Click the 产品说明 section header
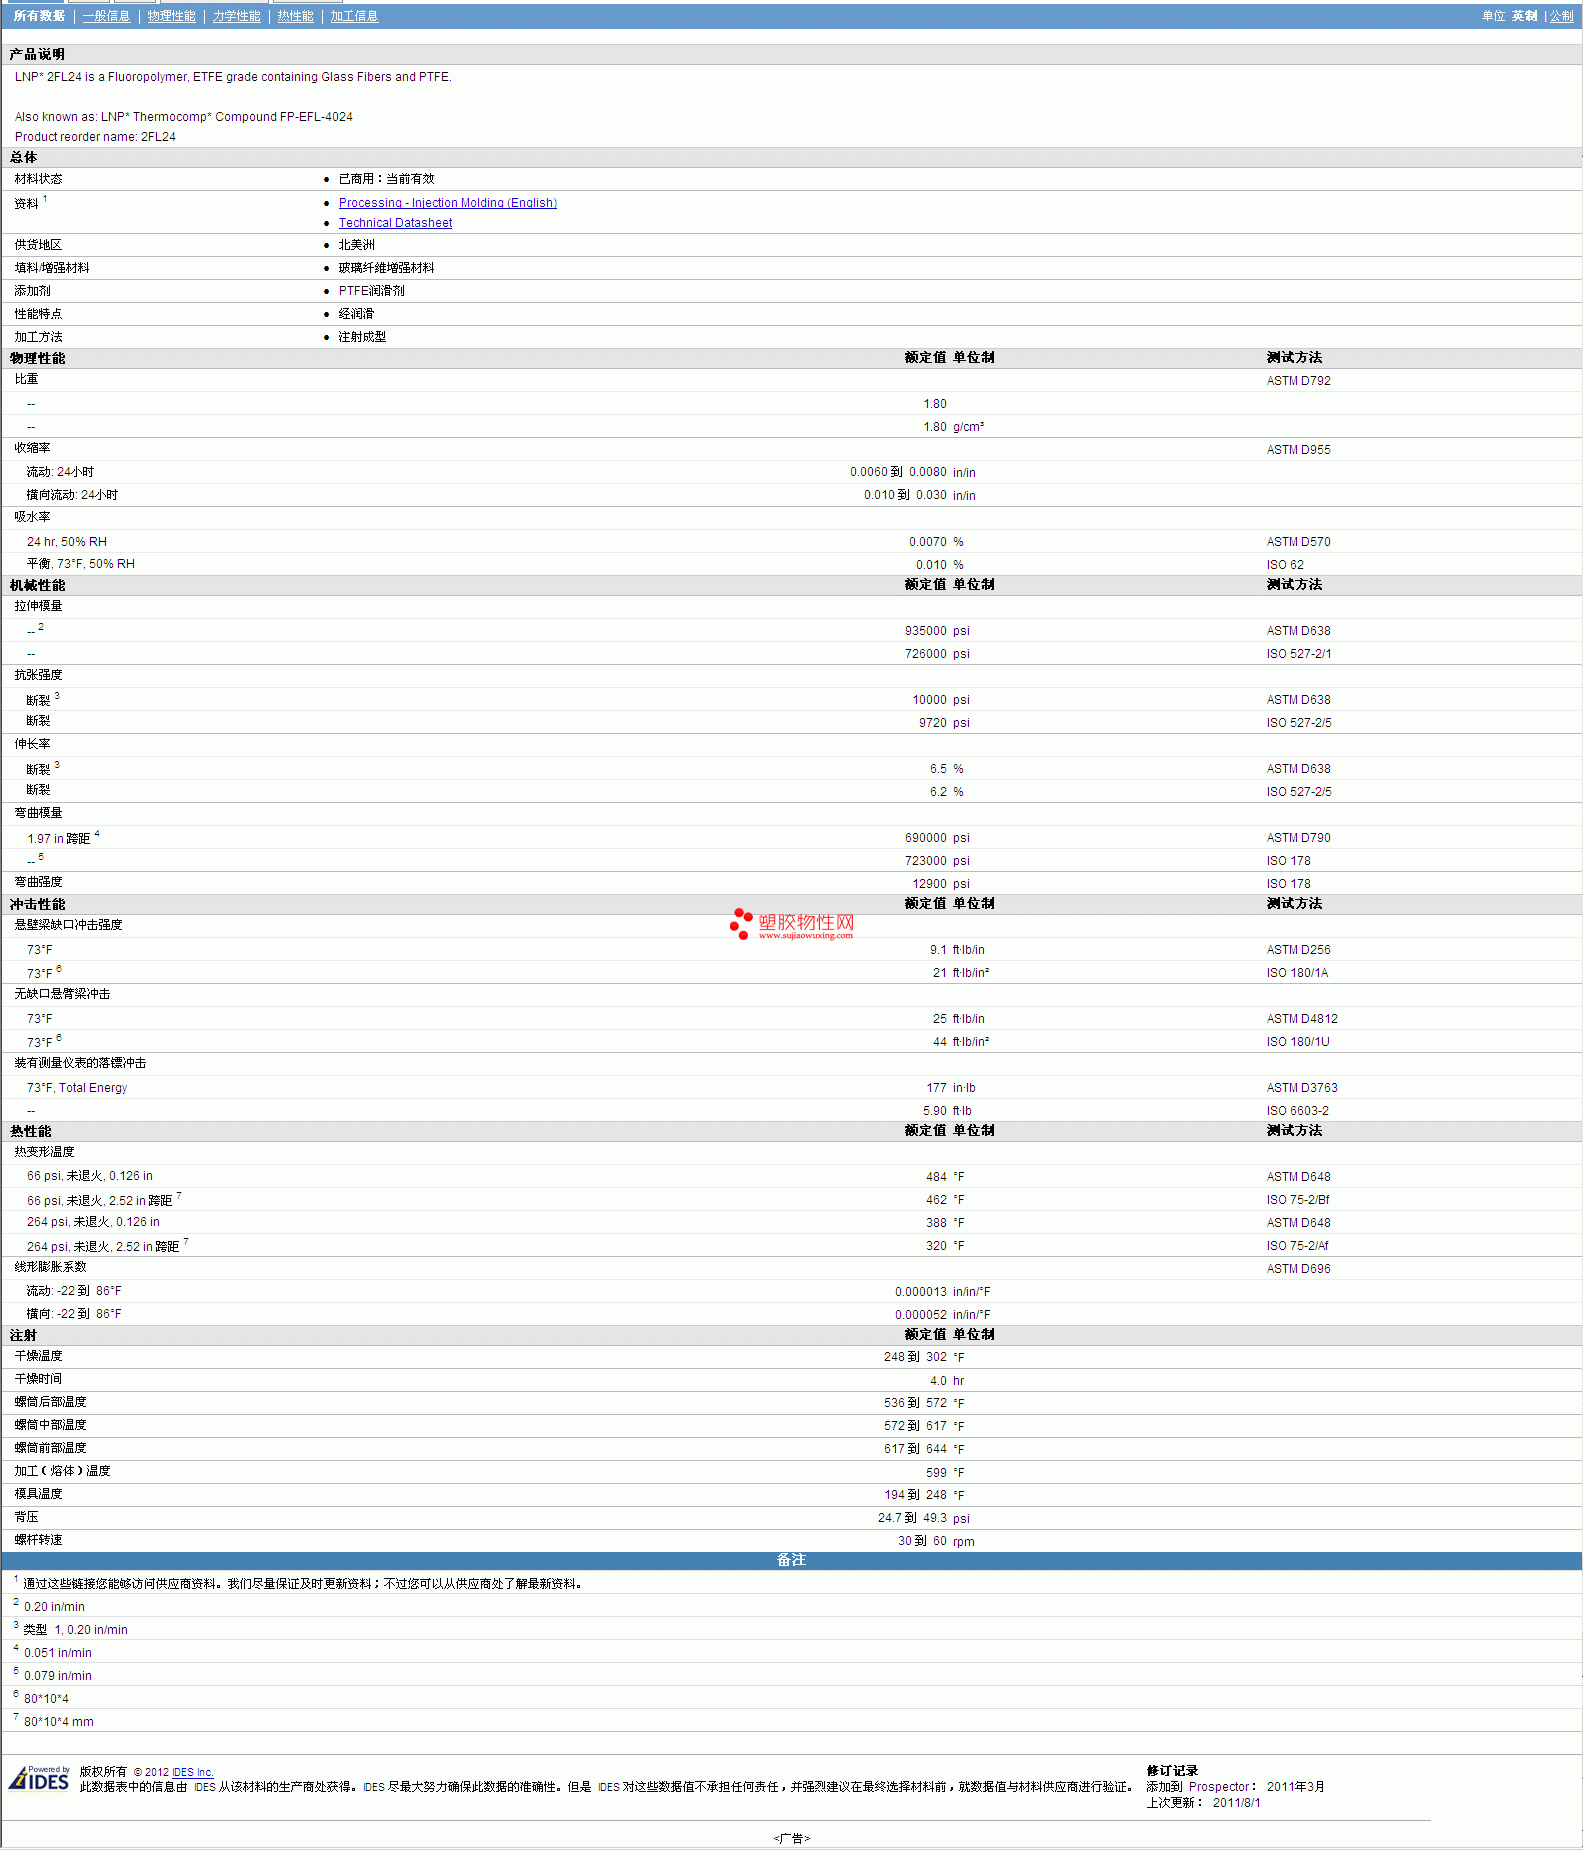This screenshot has width=1583, height=1850. (37, 54)
